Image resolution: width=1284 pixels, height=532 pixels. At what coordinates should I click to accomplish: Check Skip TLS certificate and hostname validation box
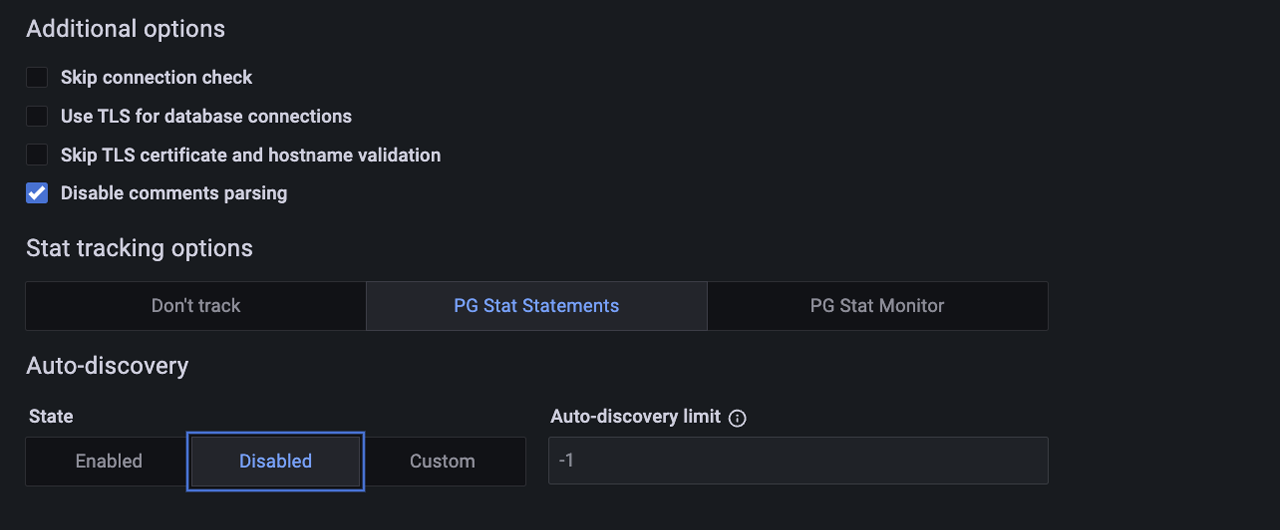pos(37,155)
